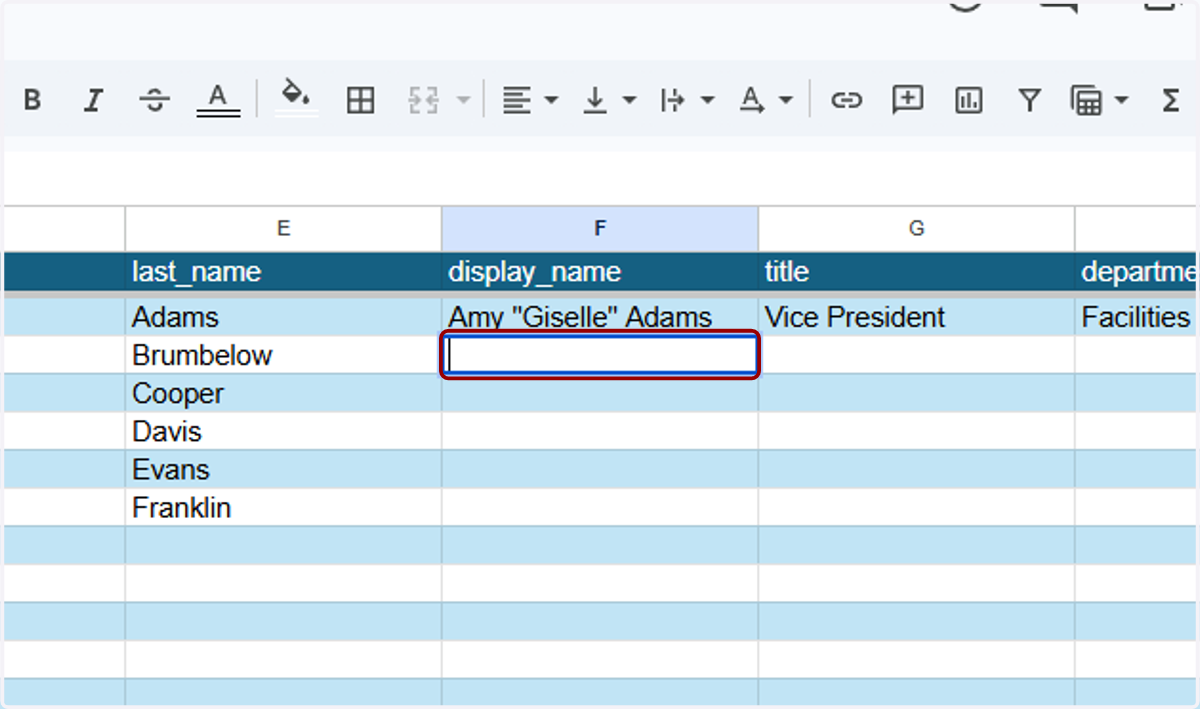Expand the merge cells dropdown arrow
The width and height of the screenshot is (1200, 709).
463,100
